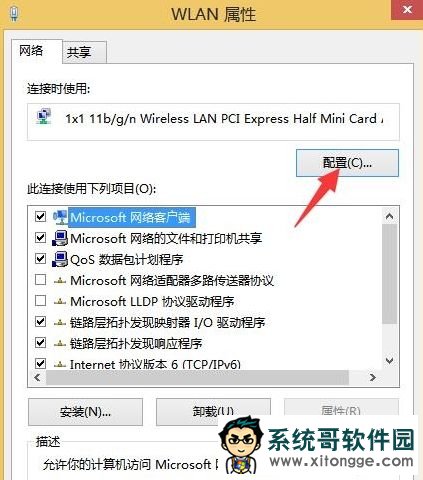Enable the Microsoft LLDP 协议驱动程序 checkbox
Image resolution: width=423 pixels, height=480 pixels.
[40, 301]
